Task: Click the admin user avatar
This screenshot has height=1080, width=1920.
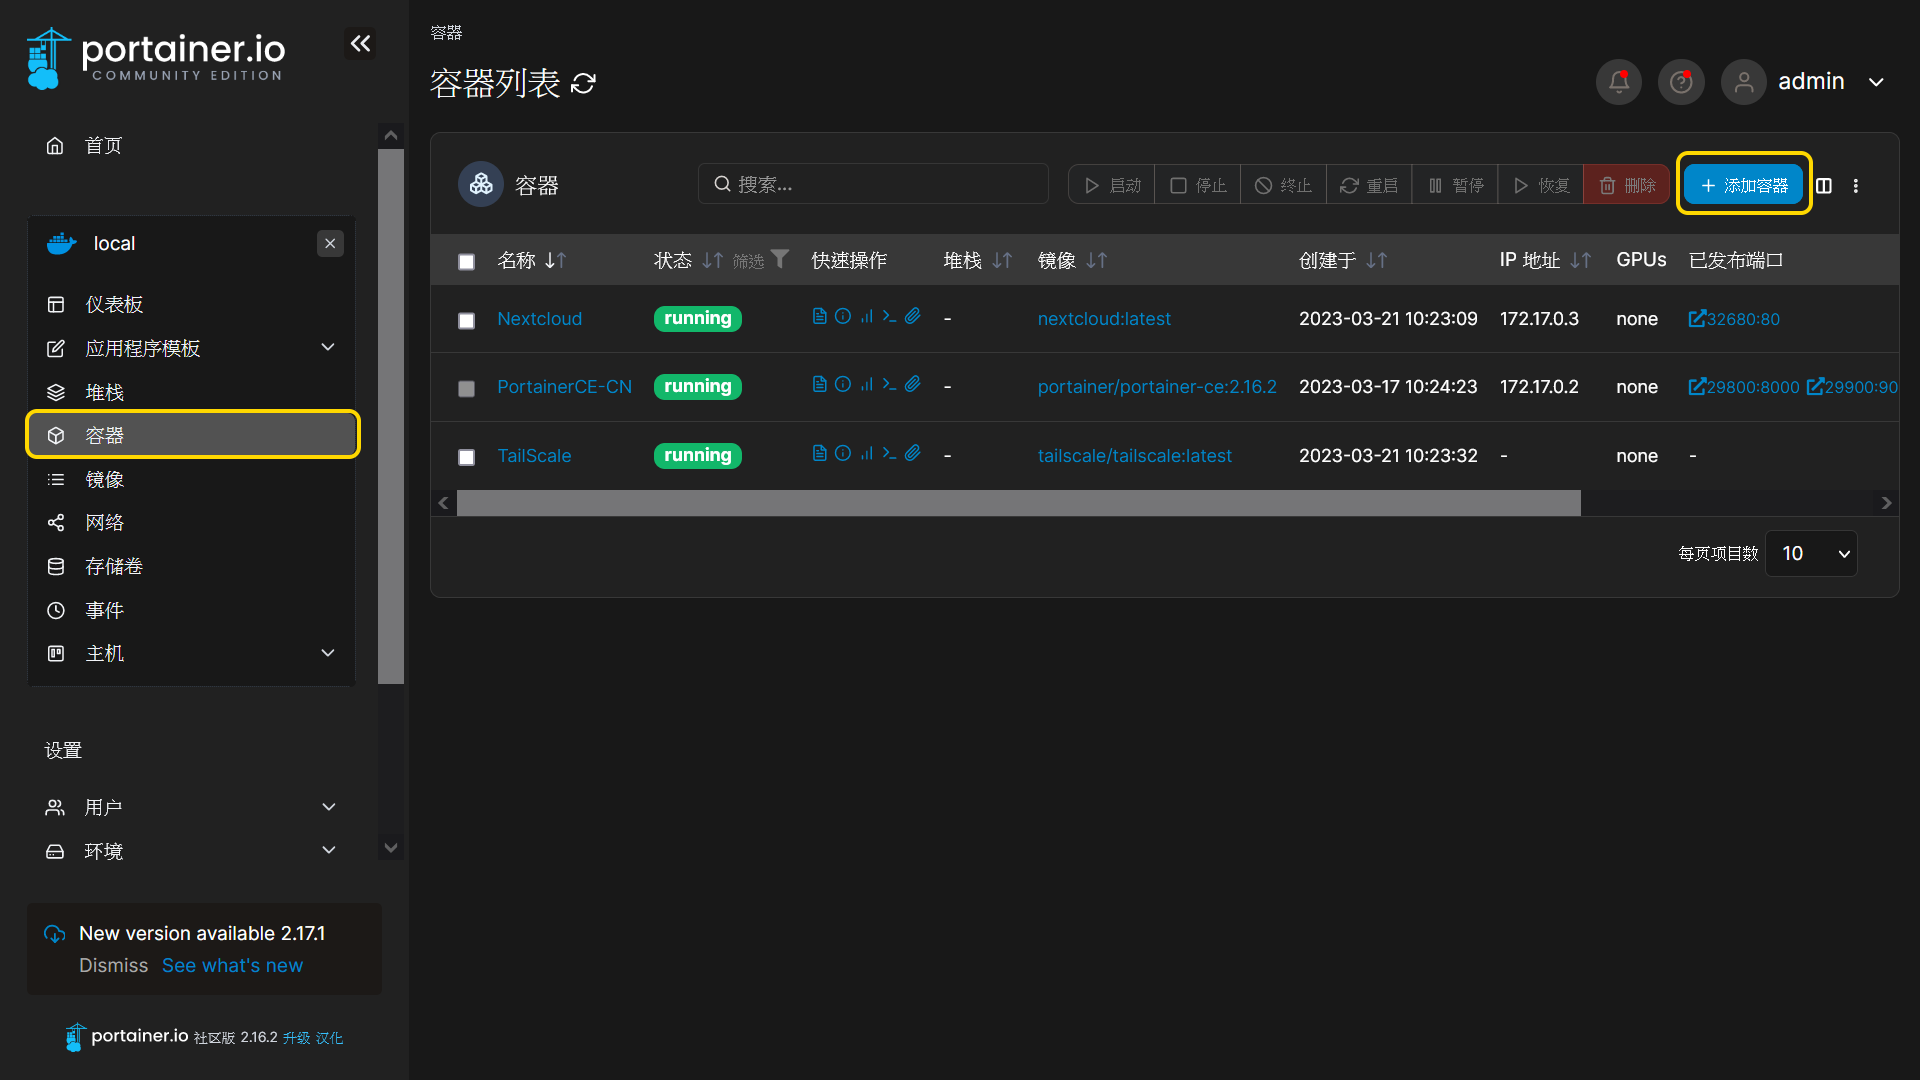Action: click(x=1743, y=82)
